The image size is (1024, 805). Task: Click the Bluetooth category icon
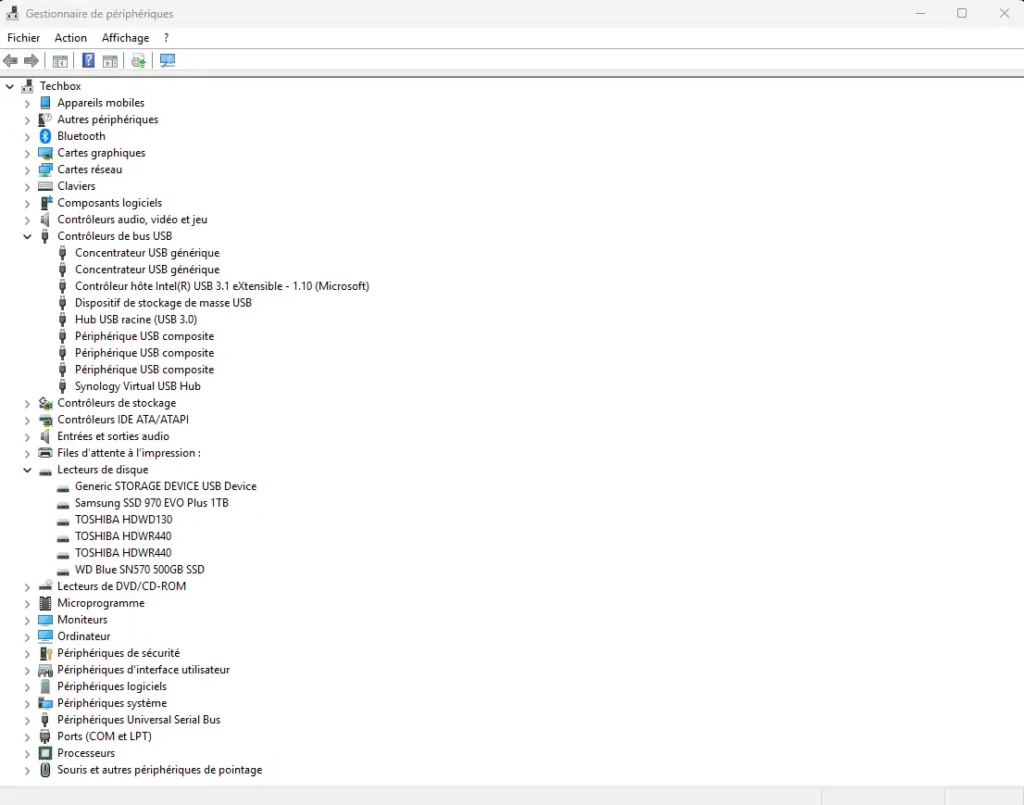coord(45,136)
